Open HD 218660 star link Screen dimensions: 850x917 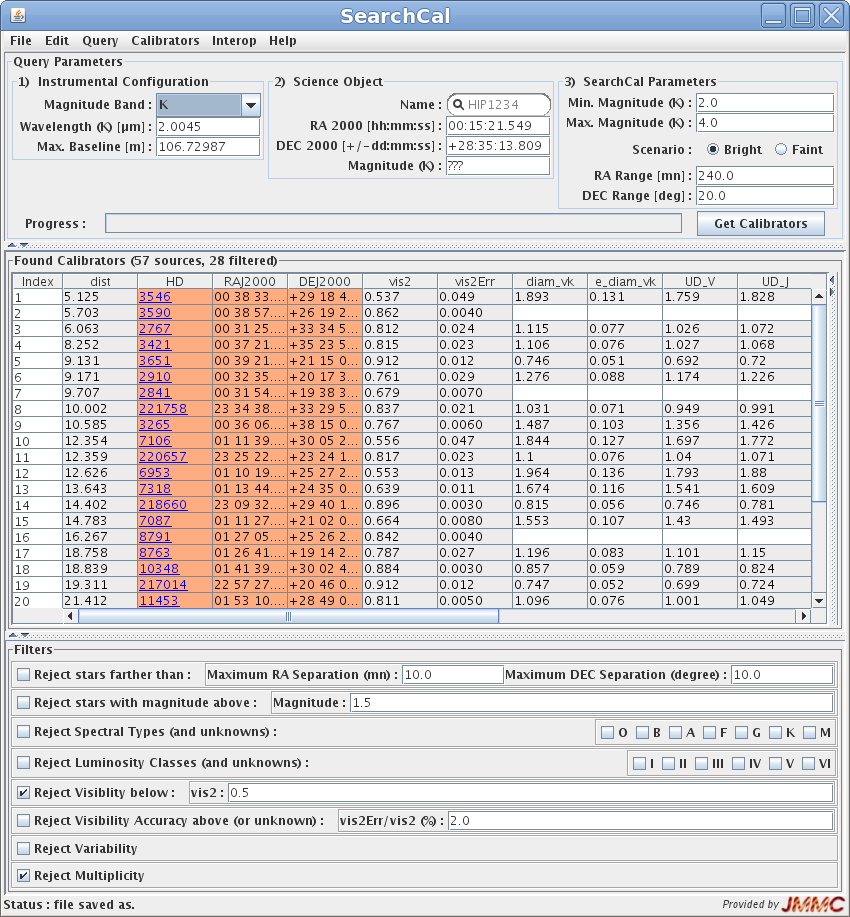(x=163, y=505)
